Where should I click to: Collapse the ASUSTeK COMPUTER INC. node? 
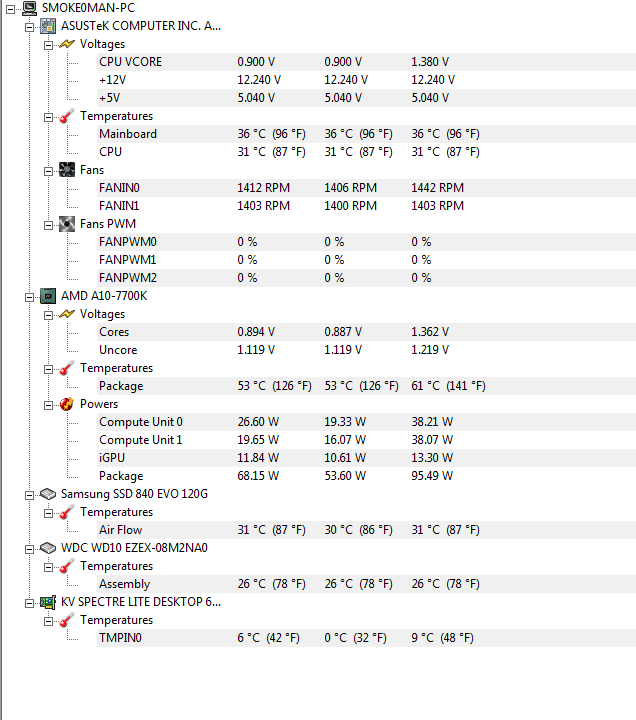[x=29, y=27]
